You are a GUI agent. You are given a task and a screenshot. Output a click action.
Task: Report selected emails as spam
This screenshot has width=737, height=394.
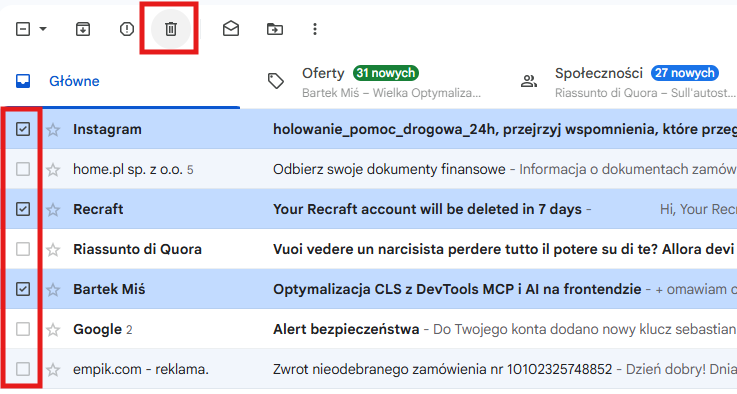(127, 29)
